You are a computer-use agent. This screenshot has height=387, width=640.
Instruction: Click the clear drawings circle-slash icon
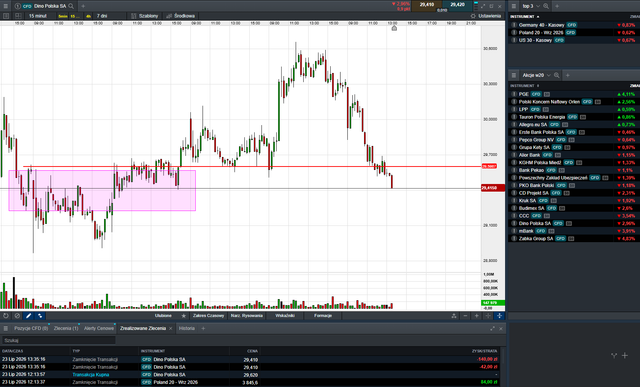point(17,316)
